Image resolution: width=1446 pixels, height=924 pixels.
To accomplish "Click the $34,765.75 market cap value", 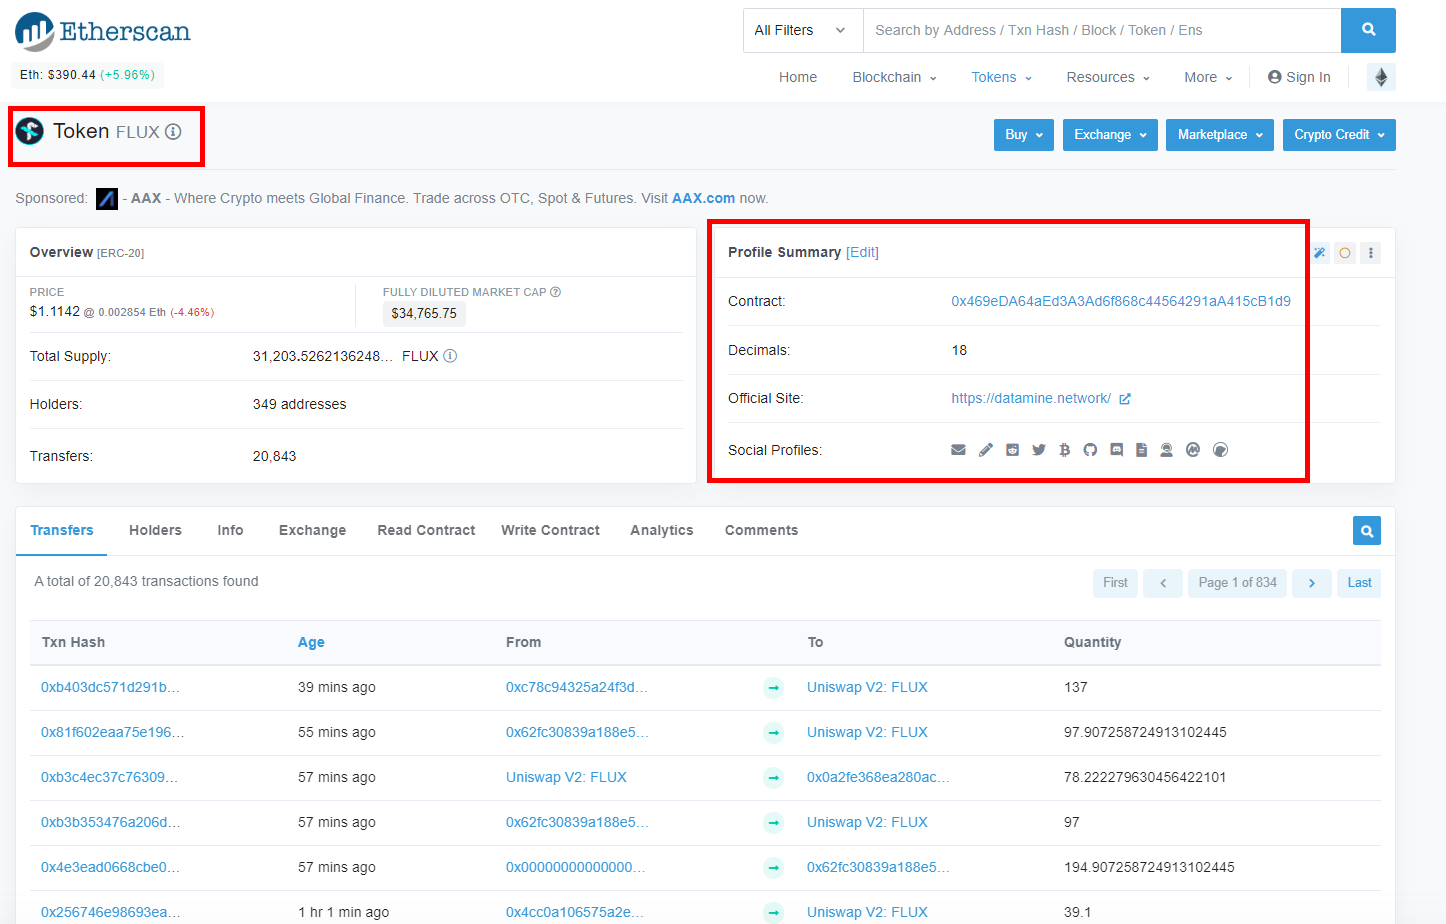I will point(424,314).
